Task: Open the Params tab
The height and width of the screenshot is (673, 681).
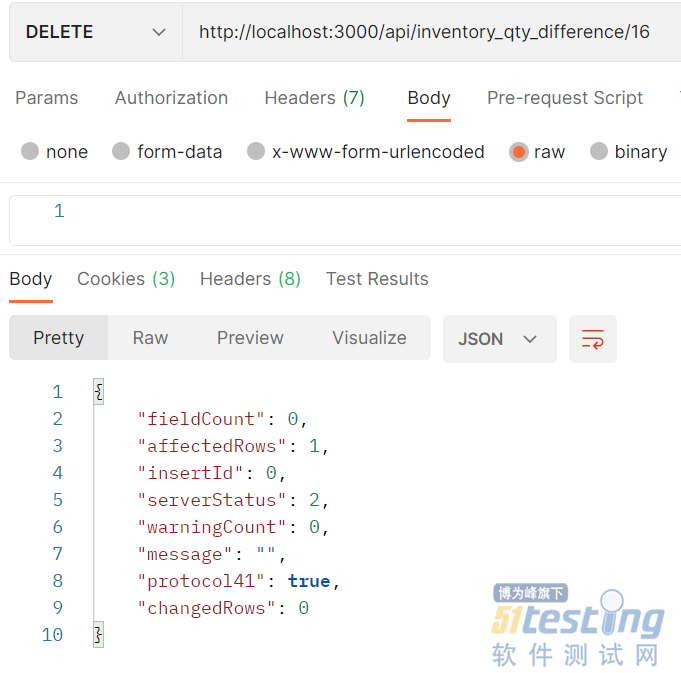Action: click(46, 98)
